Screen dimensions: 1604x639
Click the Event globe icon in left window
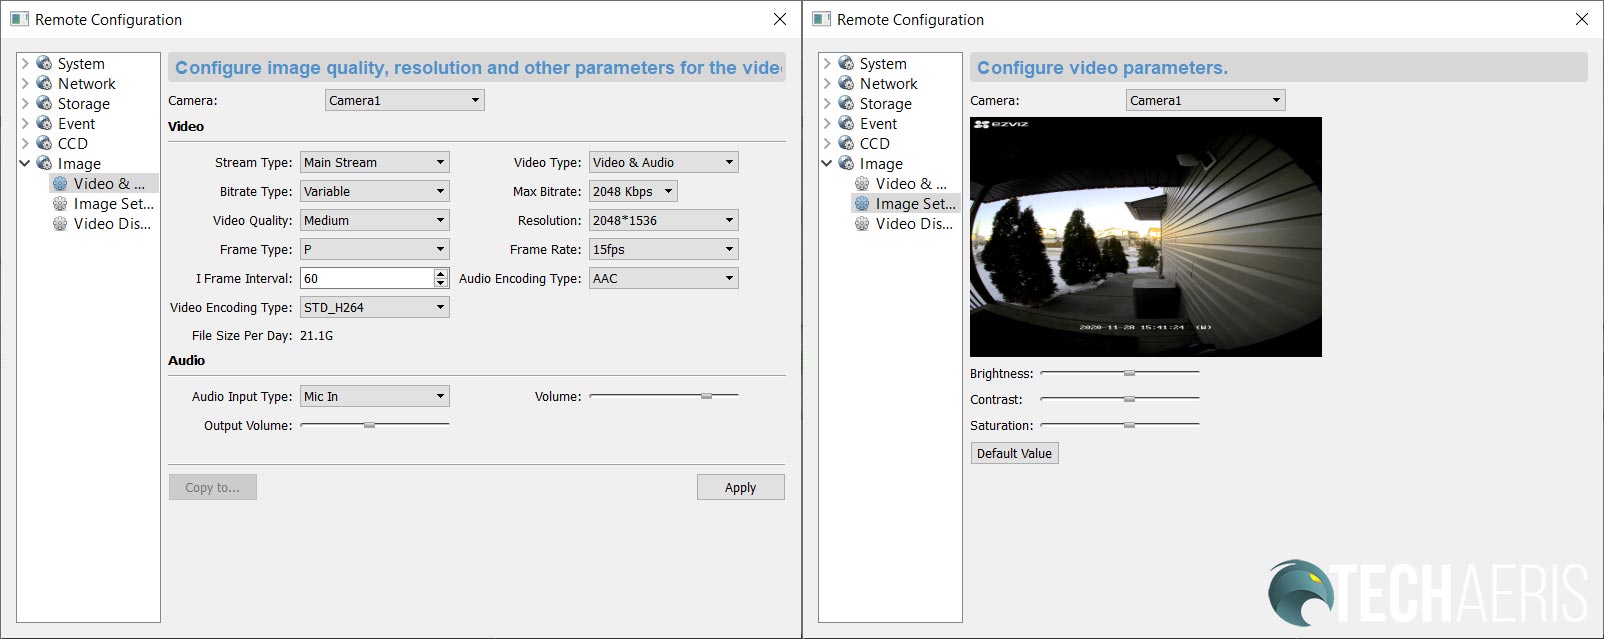click(44, 123)
